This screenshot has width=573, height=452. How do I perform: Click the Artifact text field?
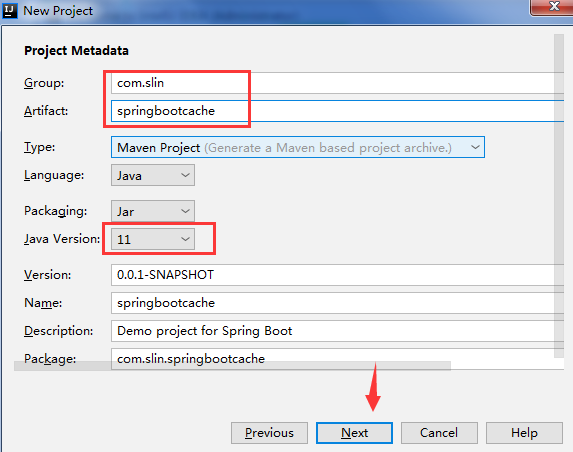[337, 111]
